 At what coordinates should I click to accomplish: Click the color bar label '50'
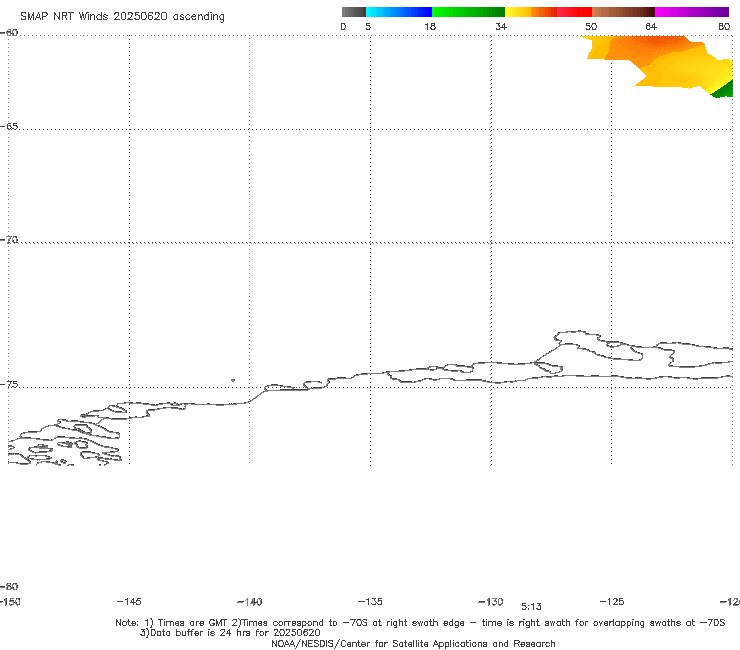[591, 26]
